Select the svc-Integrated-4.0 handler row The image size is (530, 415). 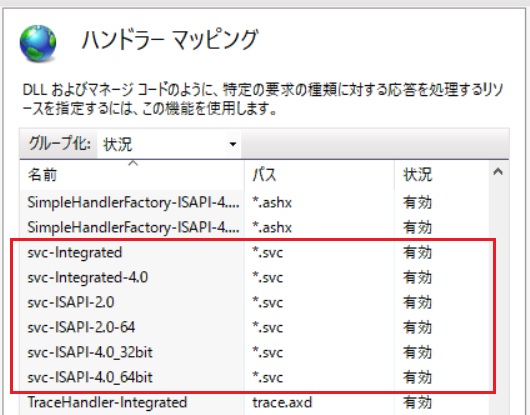tap(254, 277)
